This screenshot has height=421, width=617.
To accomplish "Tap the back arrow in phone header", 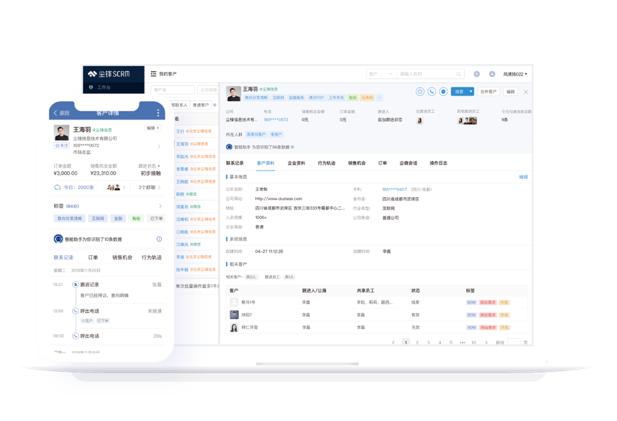I will pyautogui.click(x=55, y=113).
